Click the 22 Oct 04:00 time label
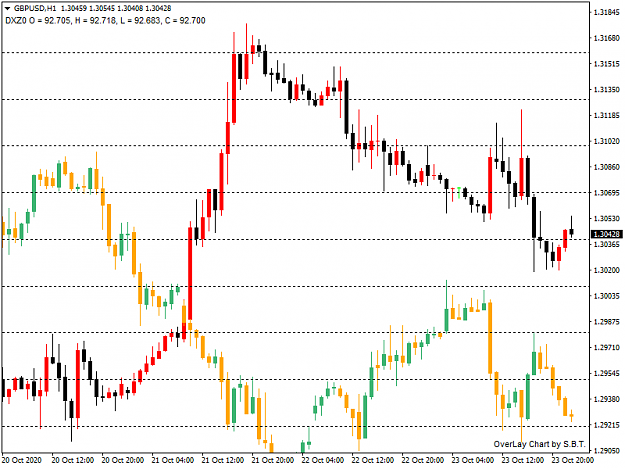This screenshot has height=469, width=625. click(x=323, y=460)
